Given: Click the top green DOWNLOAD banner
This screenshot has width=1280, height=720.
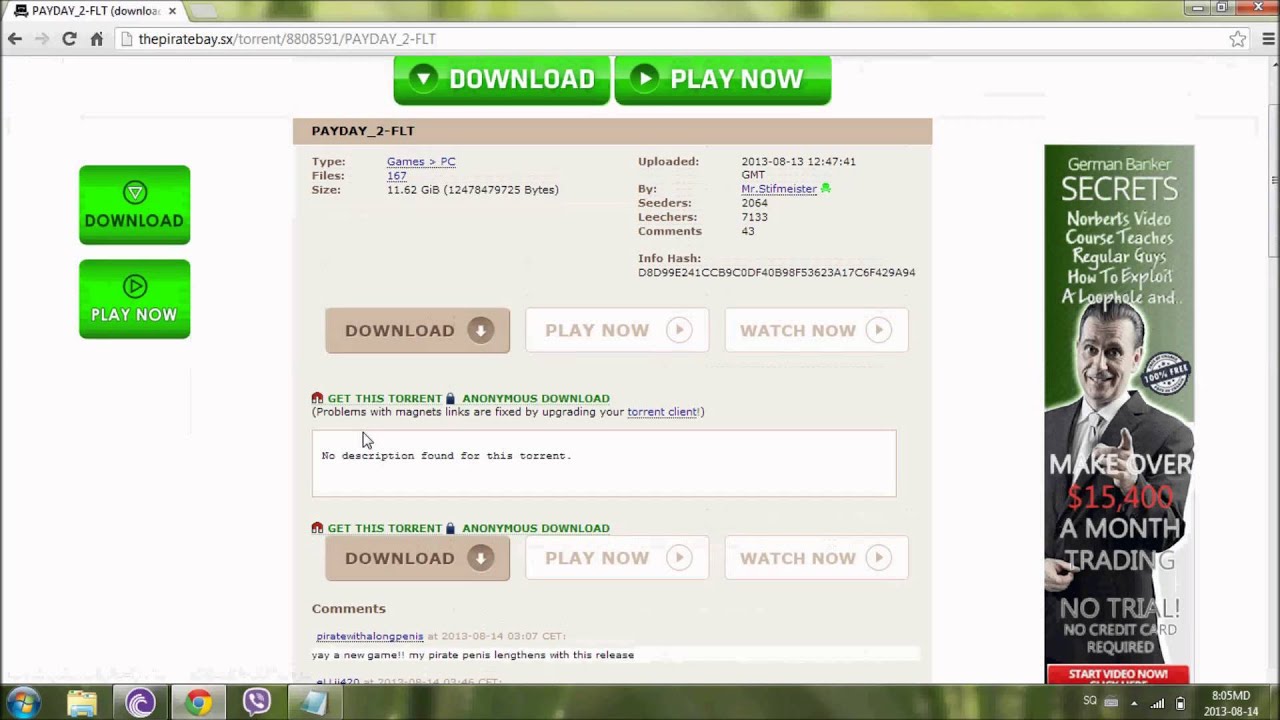Looking at the screenshot, I should 502,79.
